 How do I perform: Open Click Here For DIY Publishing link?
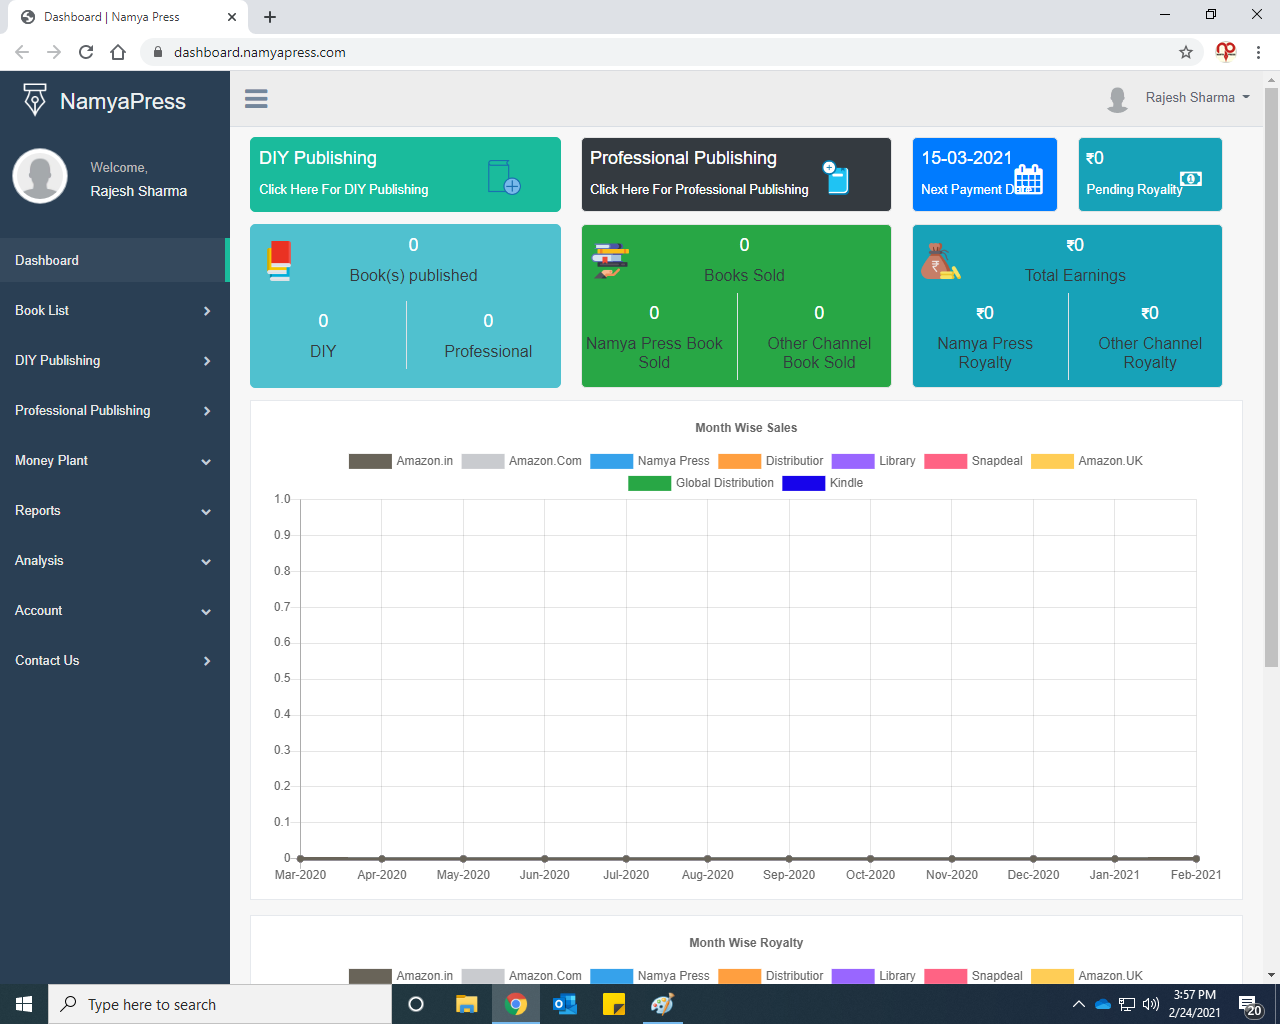tap(344, 189)
